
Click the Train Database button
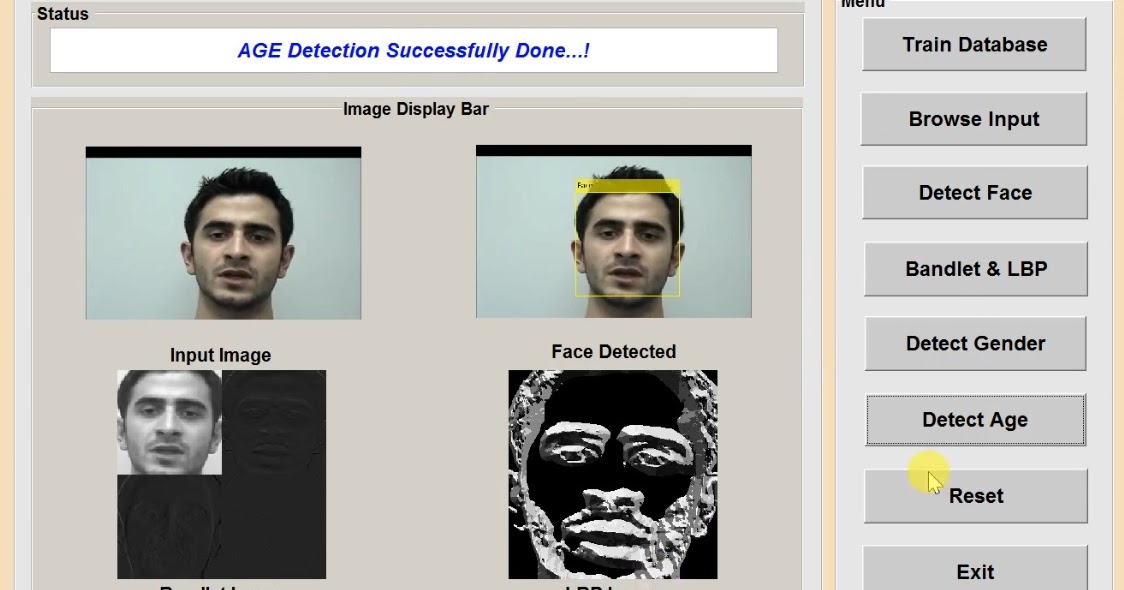coord(973,44)
